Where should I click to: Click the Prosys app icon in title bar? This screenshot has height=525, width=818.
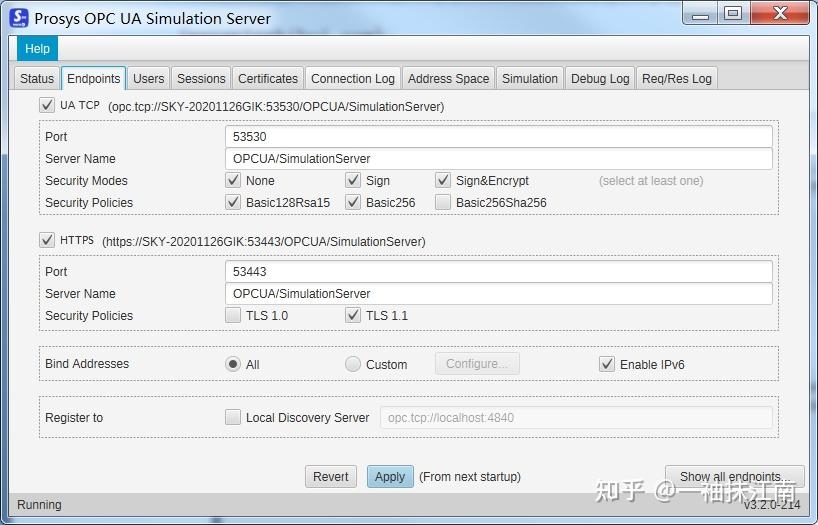[x=19, y=17]
